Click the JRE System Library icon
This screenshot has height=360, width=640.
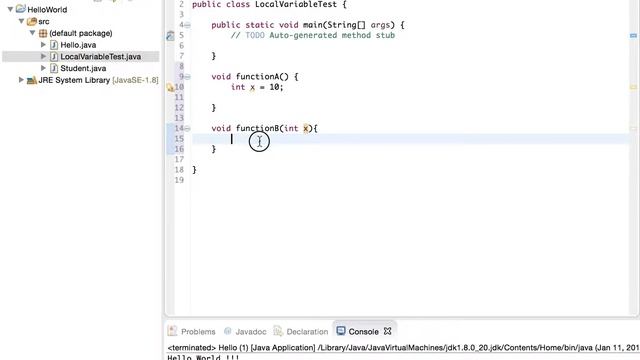pyautogui.click(x=32, y=80)
